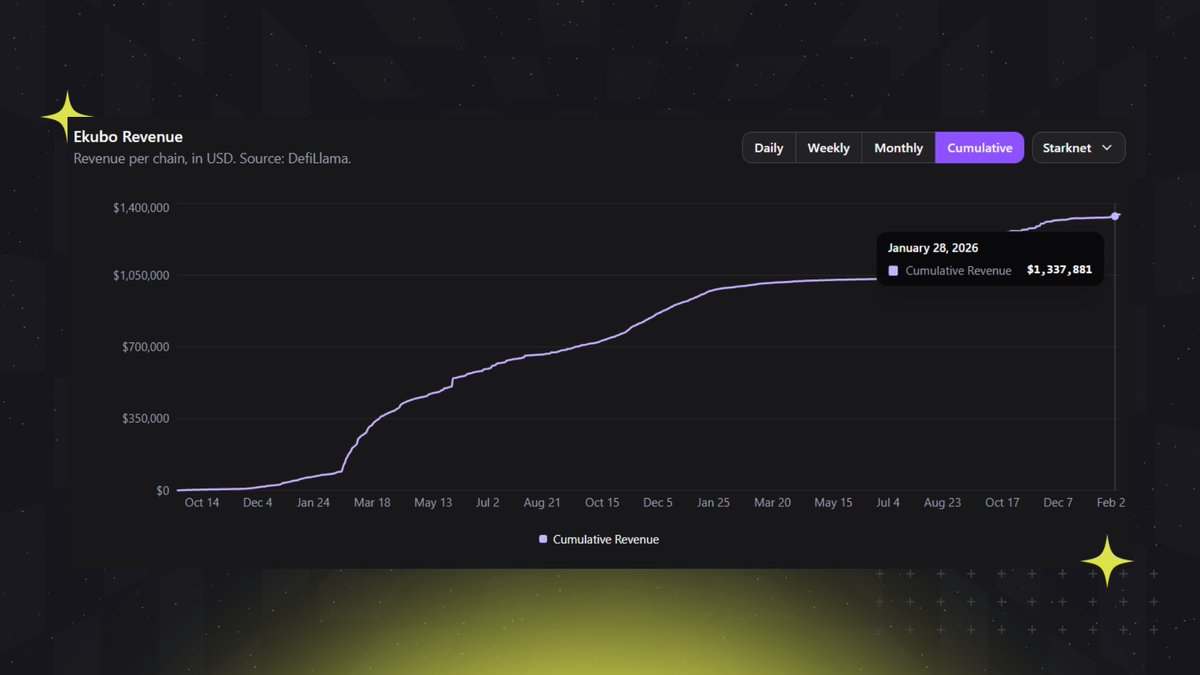Click the Dec 7 x-axis label

click(1057, 503)
